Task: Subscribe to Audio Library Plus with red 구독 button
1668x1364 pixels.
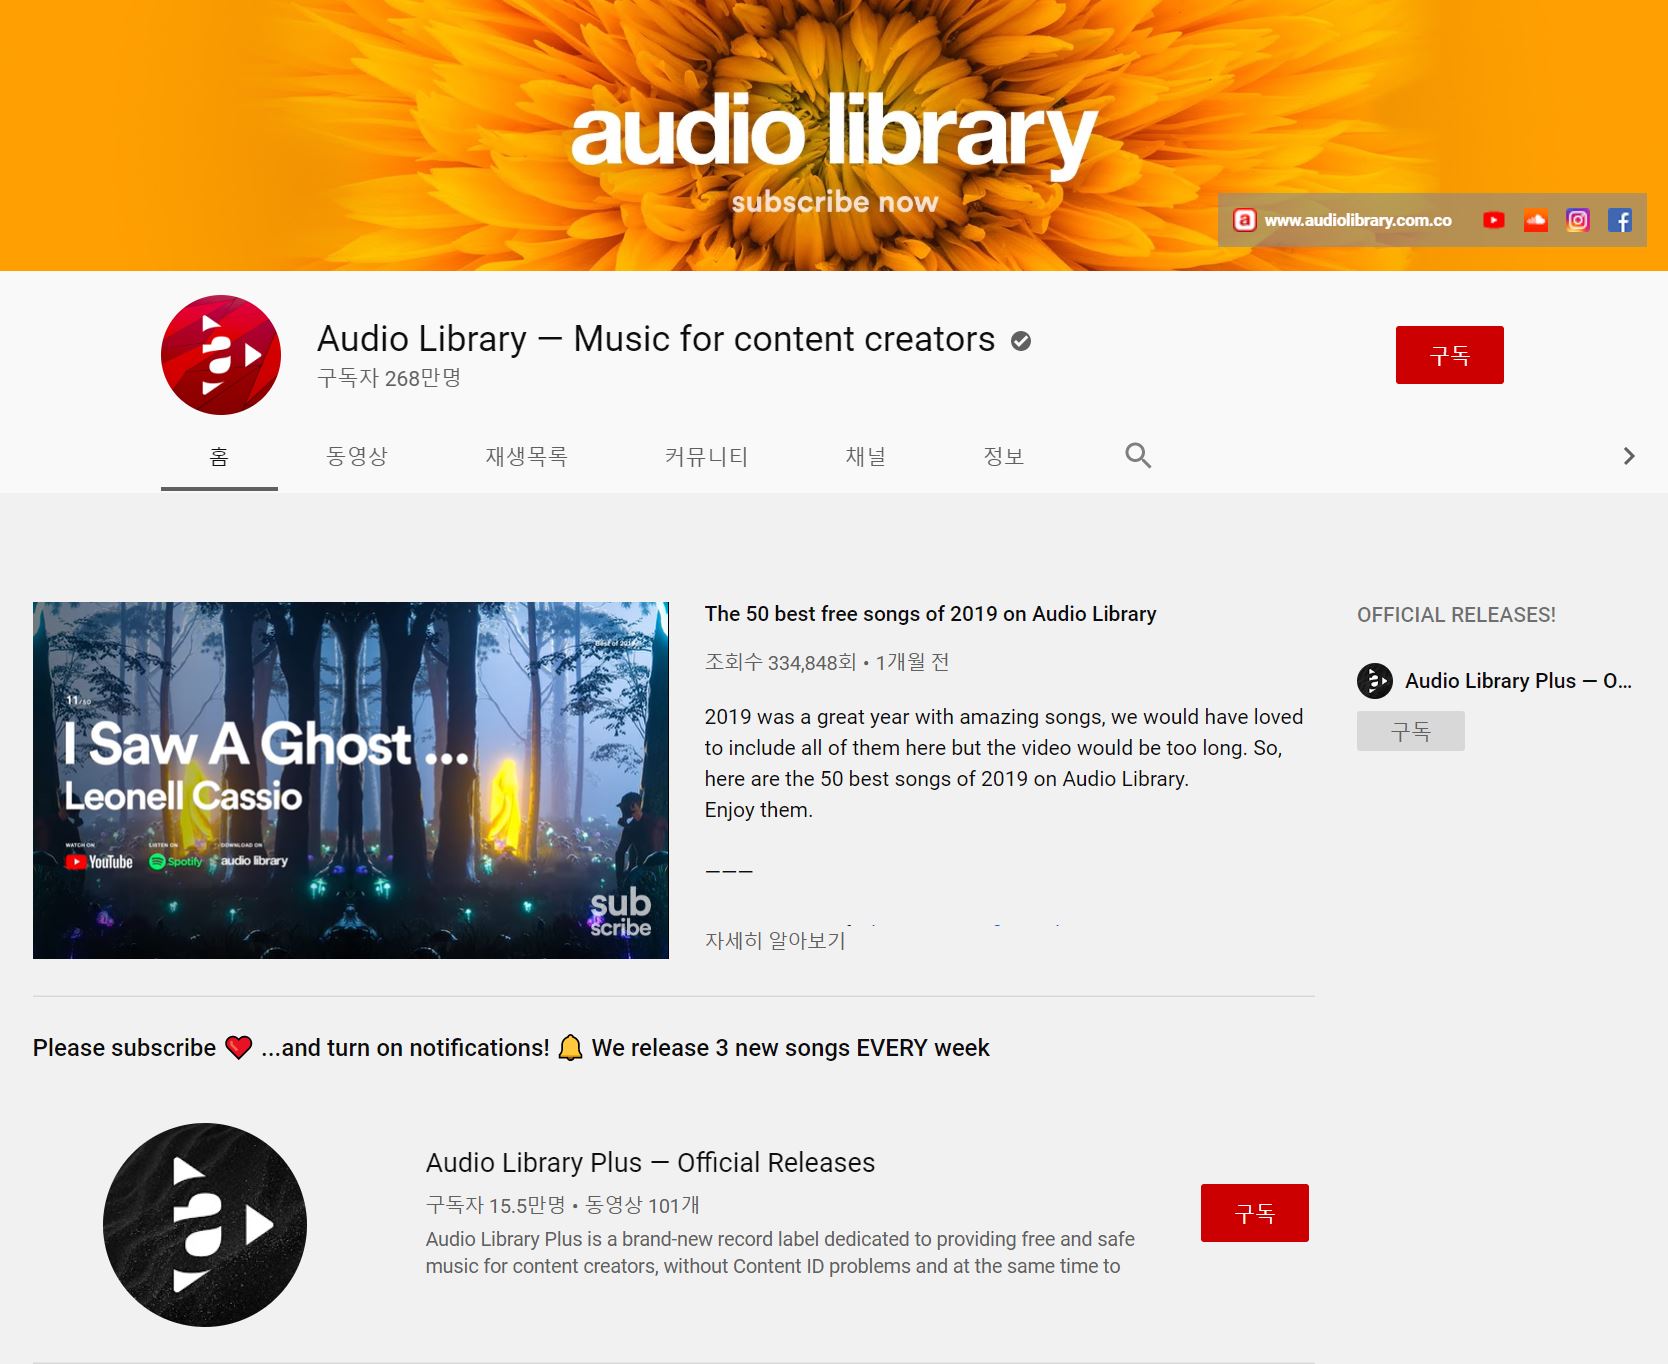Action: (1254, 1213)
